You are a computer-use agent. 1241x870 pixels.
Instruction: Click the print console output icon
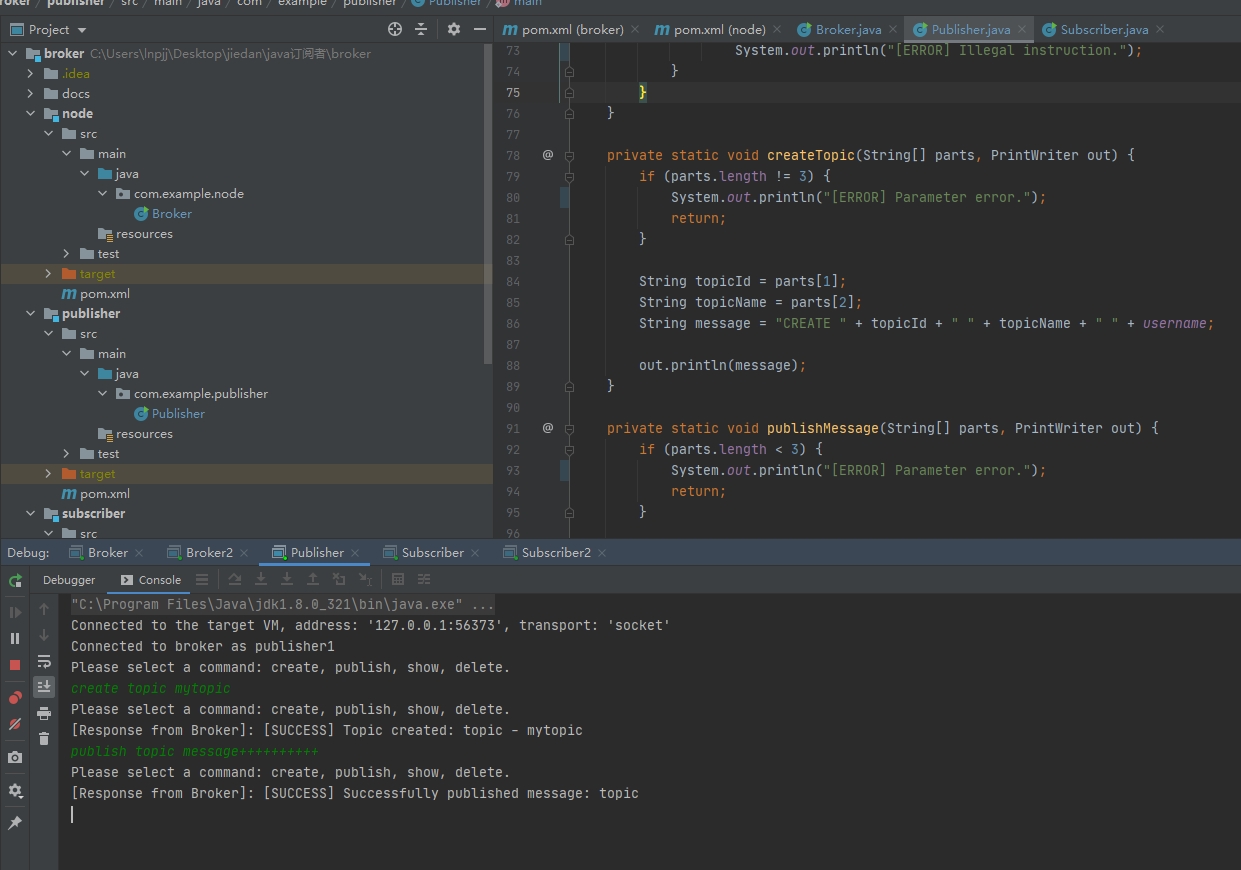pos(44,713)
